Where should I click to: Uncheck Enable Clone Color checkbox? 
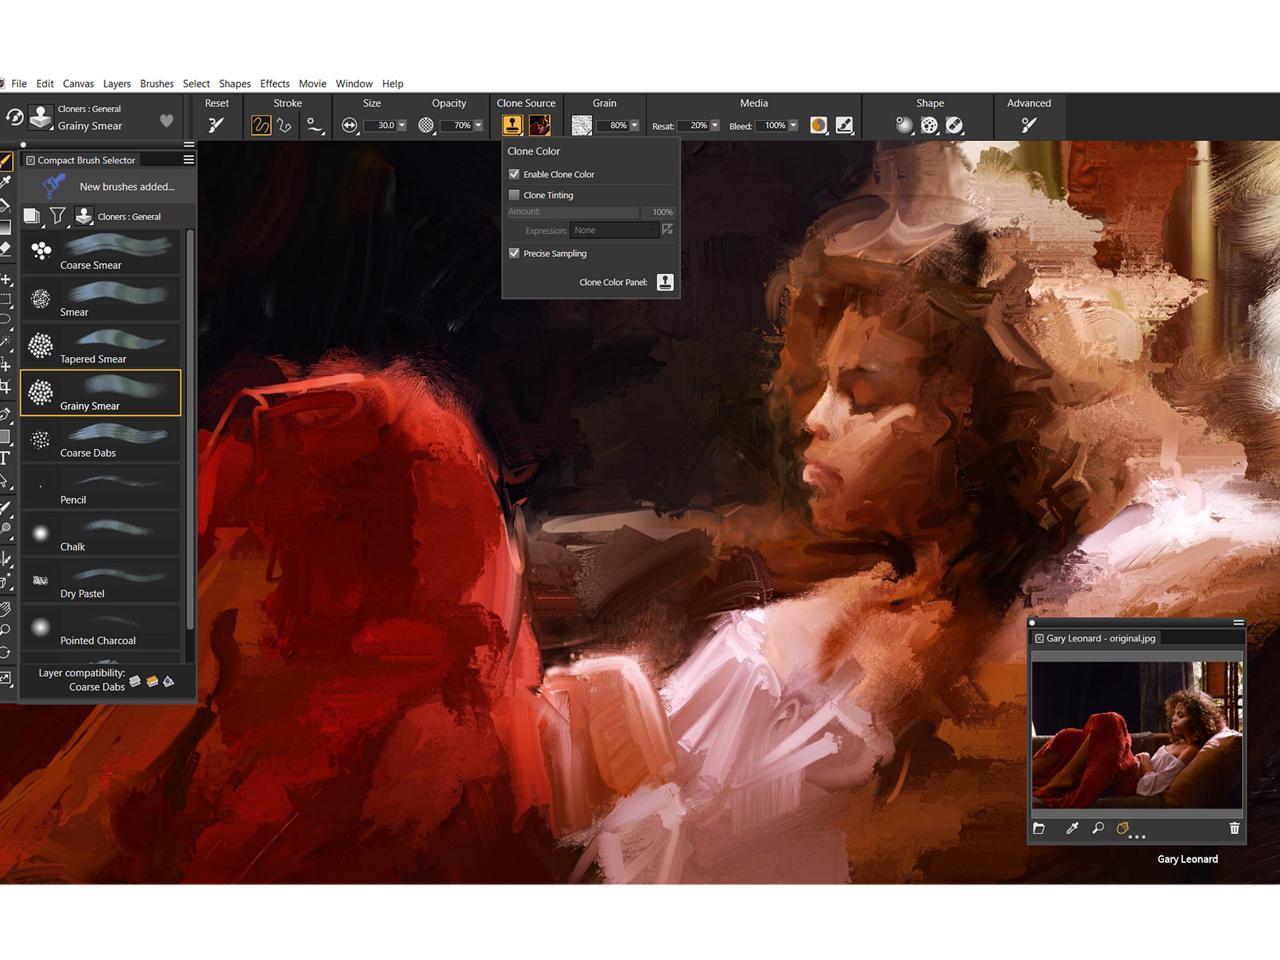click(x=514, y=174)
